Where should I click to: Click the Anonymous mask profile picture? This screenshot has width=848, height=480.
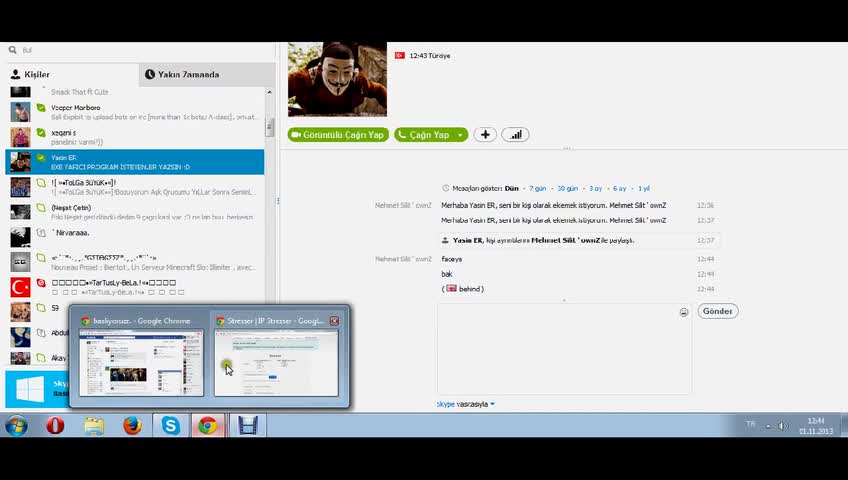coord(337,79)
